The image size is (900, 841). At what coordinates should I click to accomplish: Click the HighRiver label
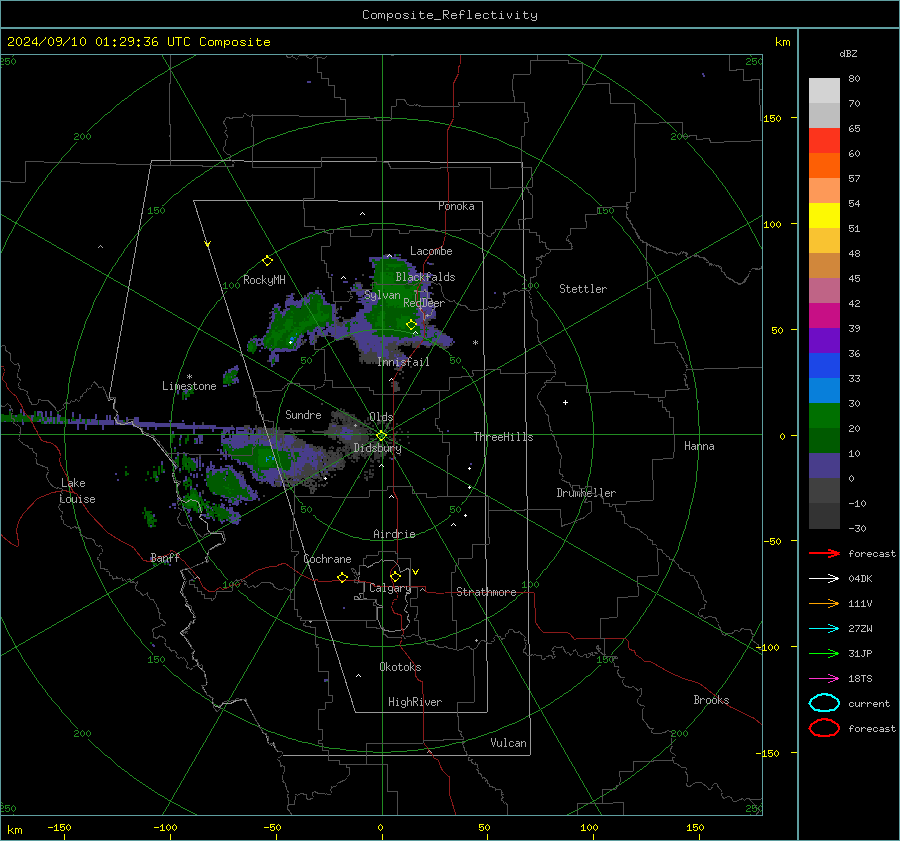[x=415, y=702]
